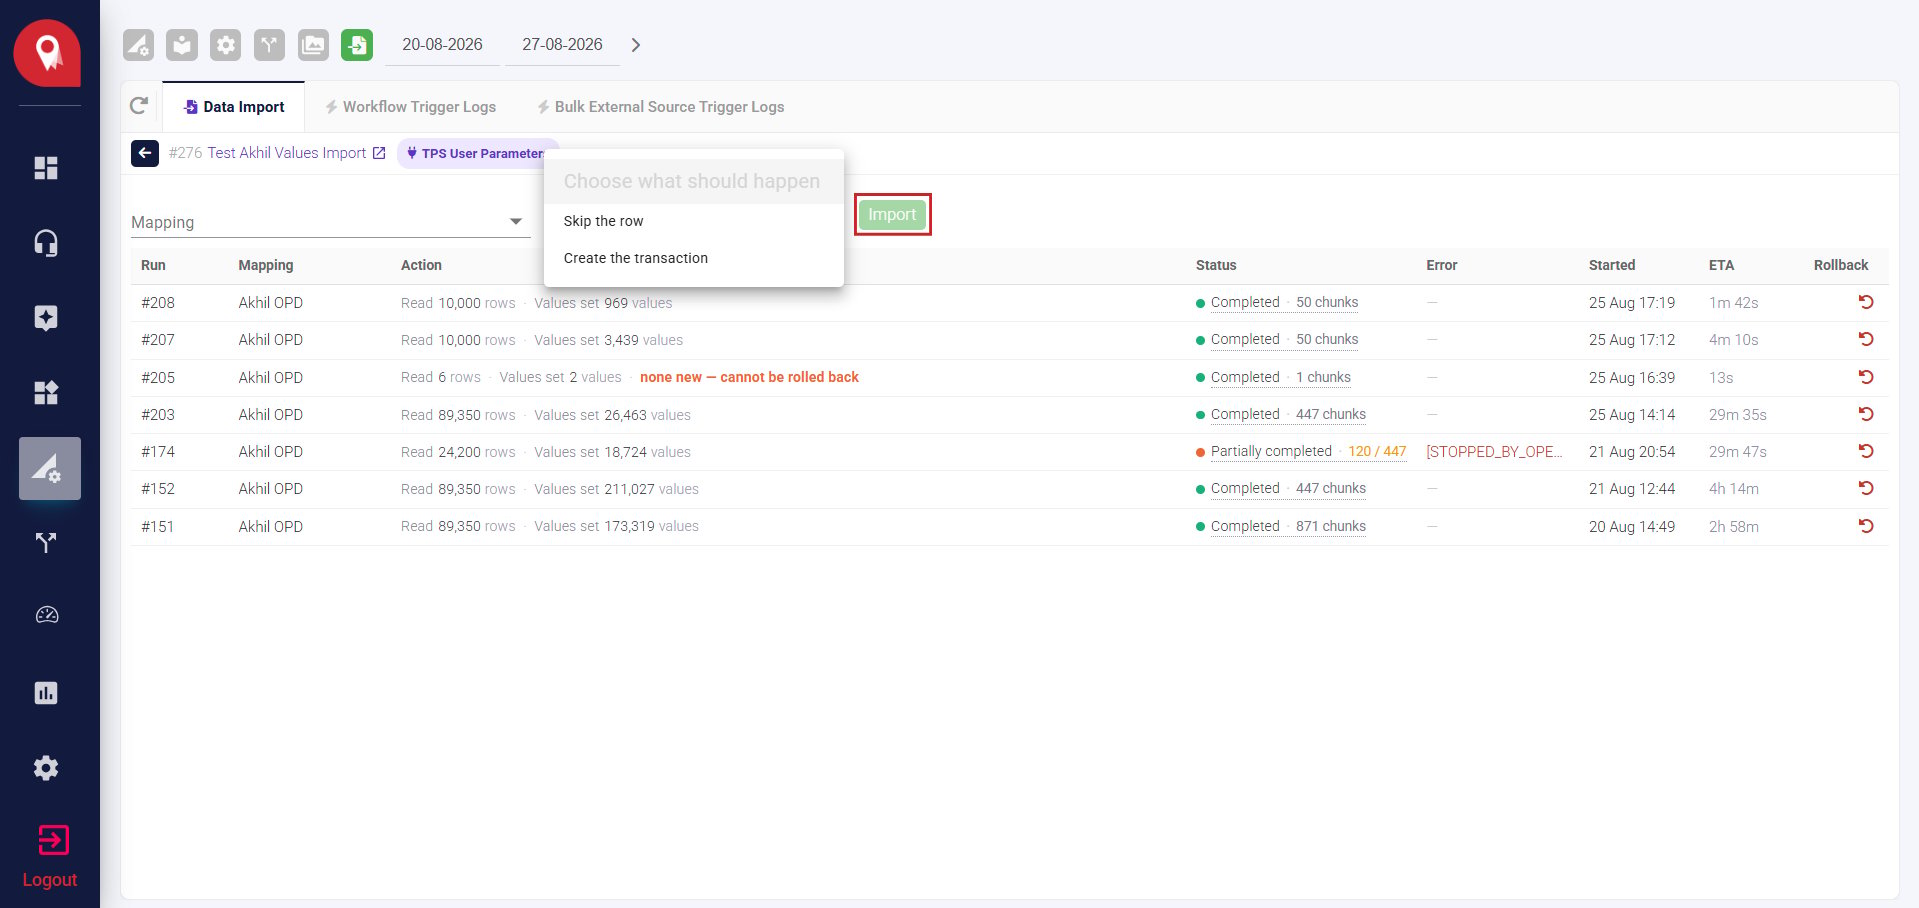Viewport: 1919px width, 908px height.
Task: Expand the Mapping dropdown
Action: (330, 222)
